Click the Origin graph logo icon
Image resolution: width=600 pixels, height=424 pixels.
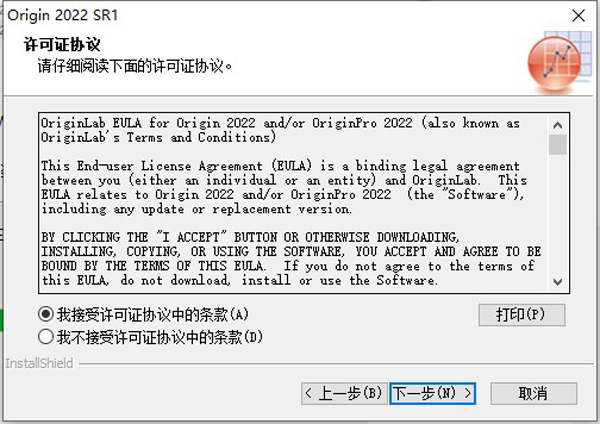[x=559, y=62]
